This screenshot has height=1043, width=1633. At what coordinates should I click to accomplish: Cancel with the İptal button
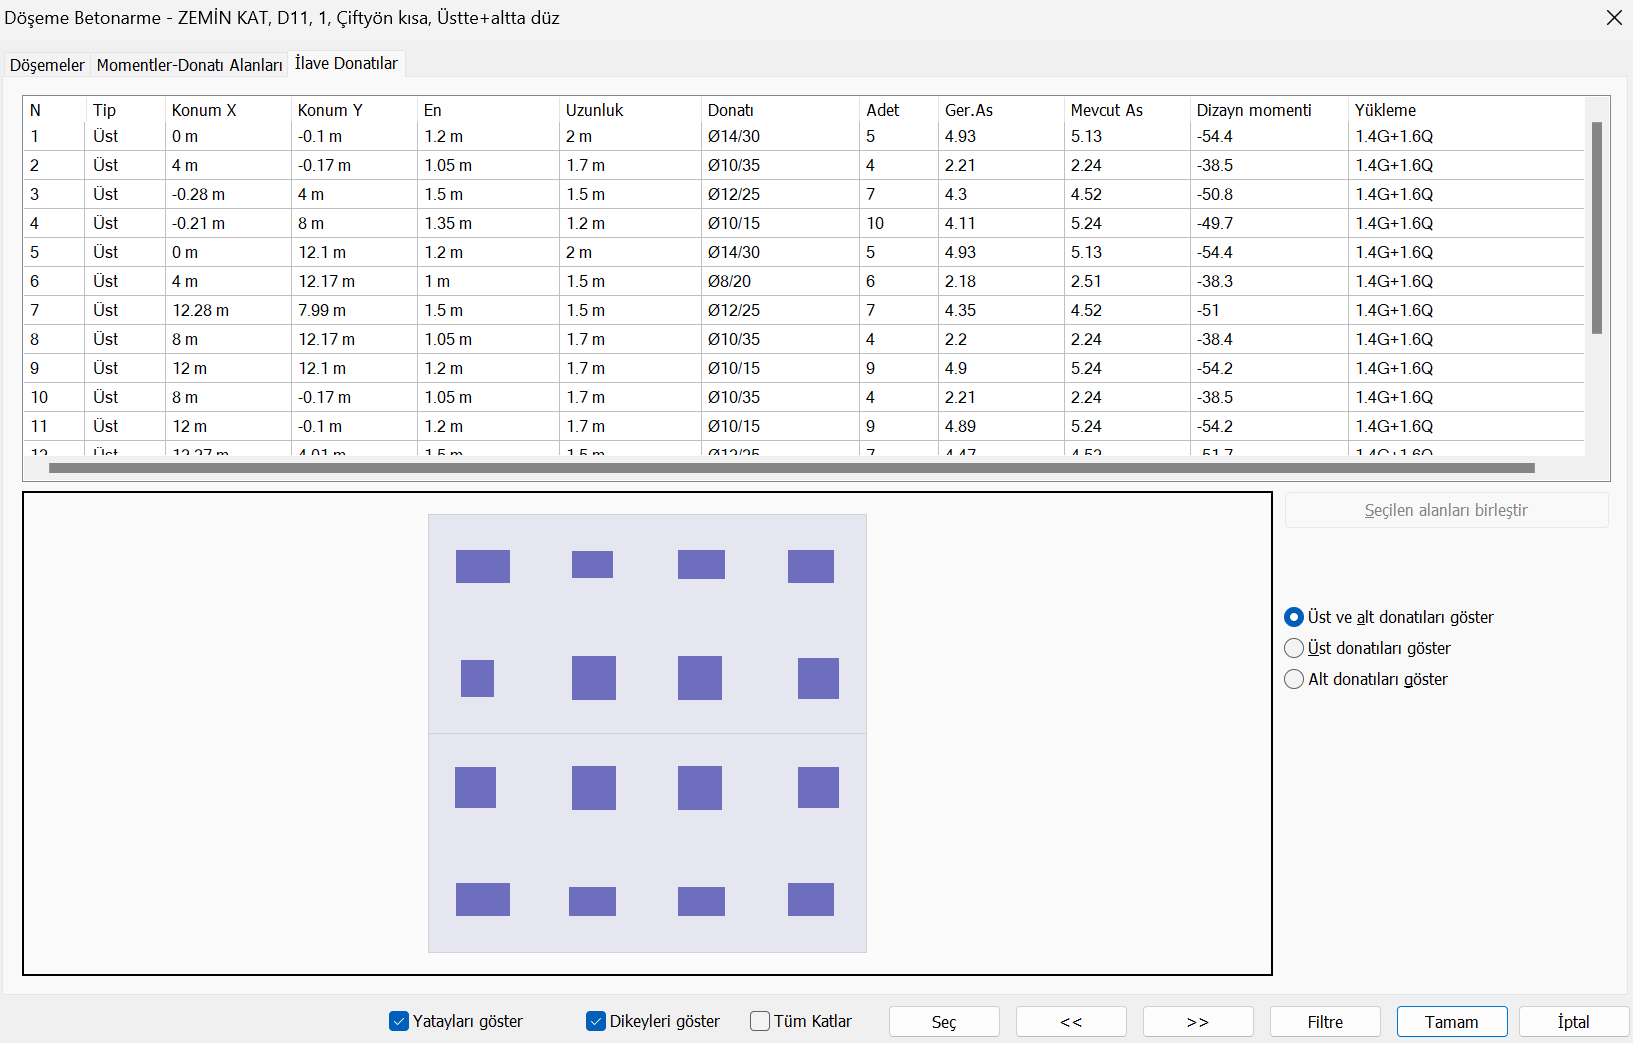tap(1574, 1022)
